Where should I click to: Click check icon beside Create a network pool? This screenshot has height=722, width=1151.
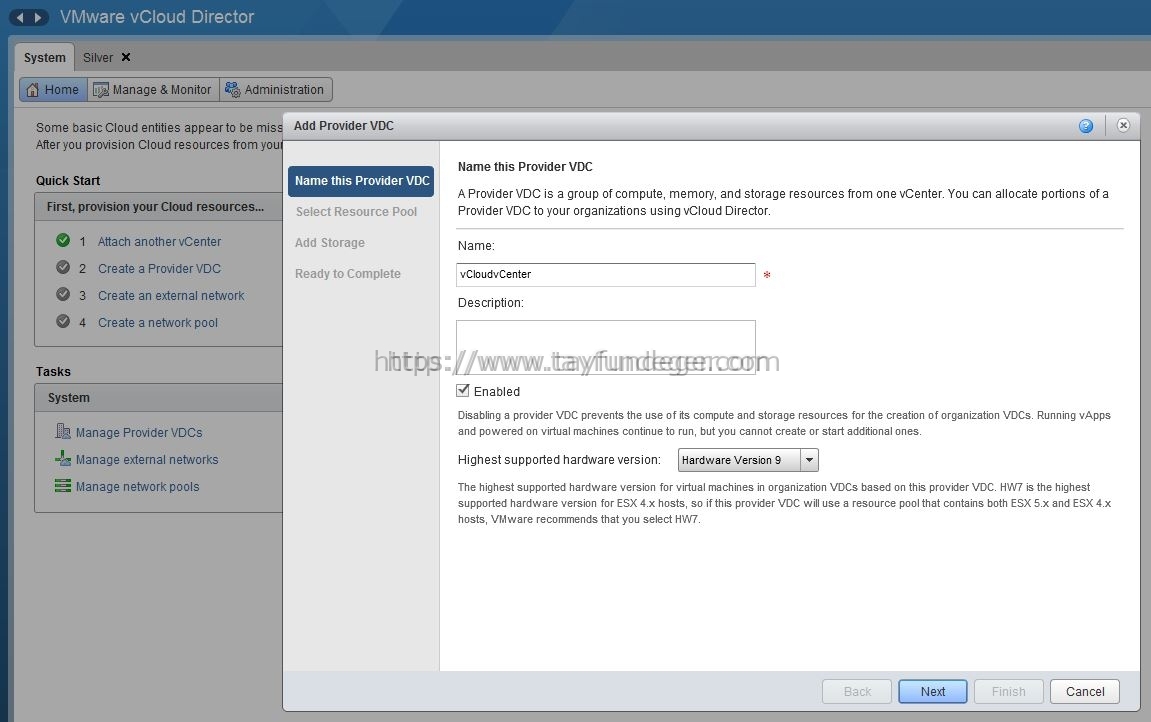[x=63, y=321]
